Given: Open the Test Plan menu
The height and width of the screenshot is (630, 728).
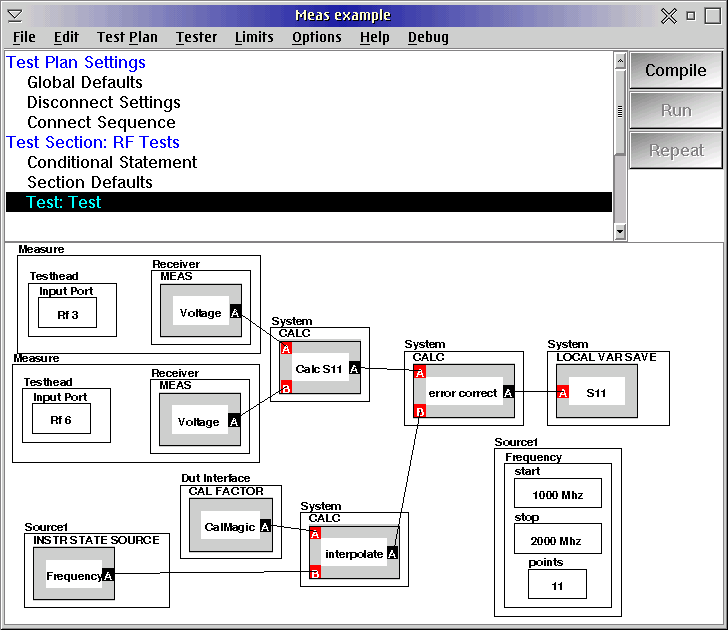Looking at the screenshot, I should pyautogui.click(x=127, y=37).
